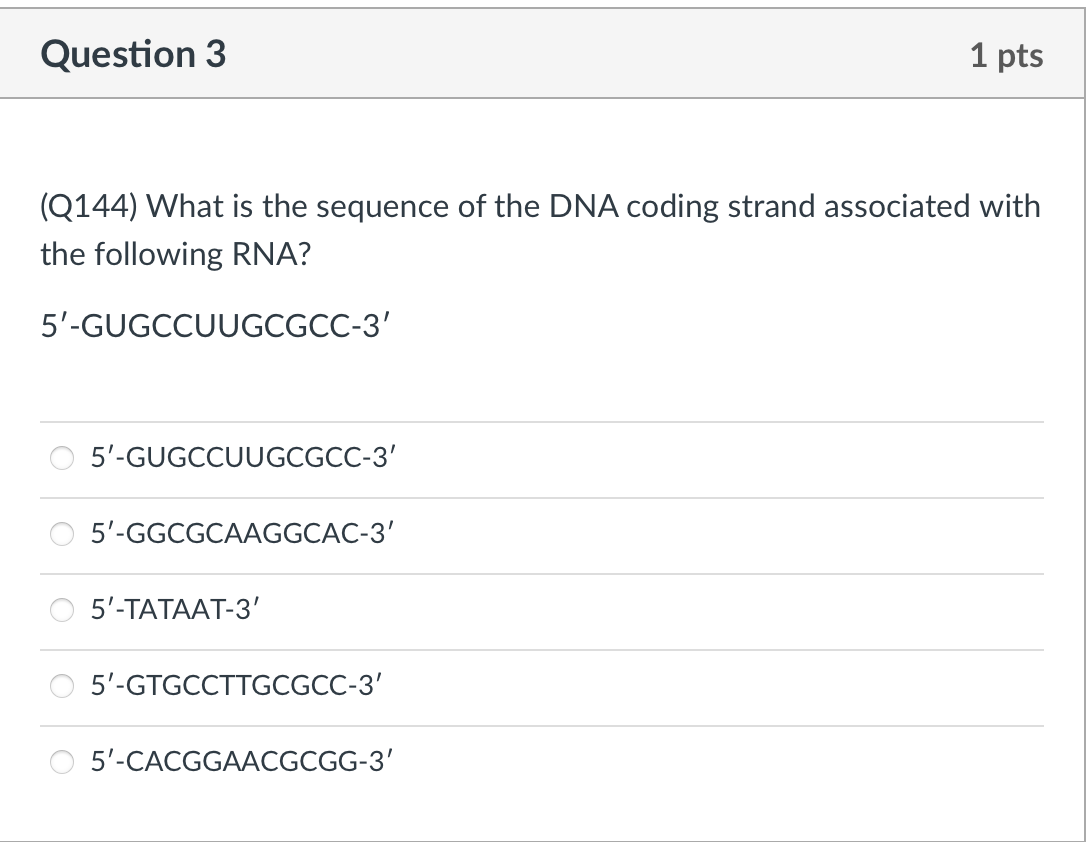Click the 1 pts label
This screenshot has width=1092, height=842.
(x=1007, y=56)
